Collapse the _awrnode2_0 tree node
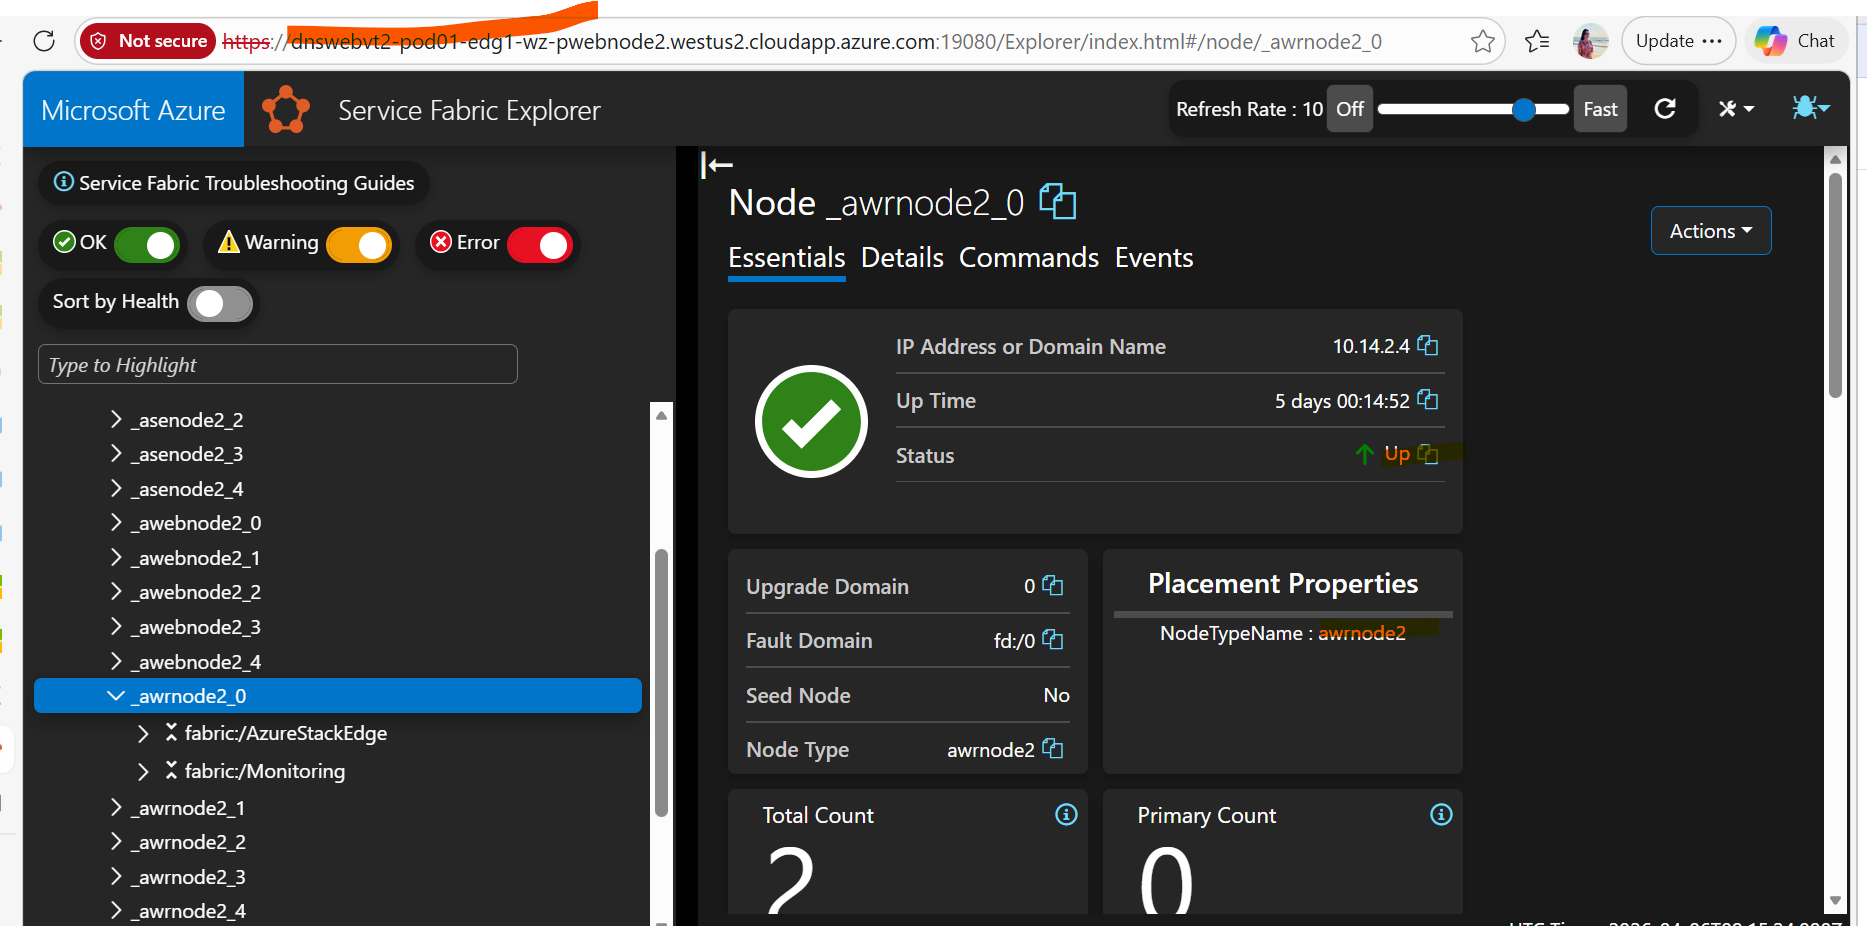The image size is (1867, 926). click(116, 696)
